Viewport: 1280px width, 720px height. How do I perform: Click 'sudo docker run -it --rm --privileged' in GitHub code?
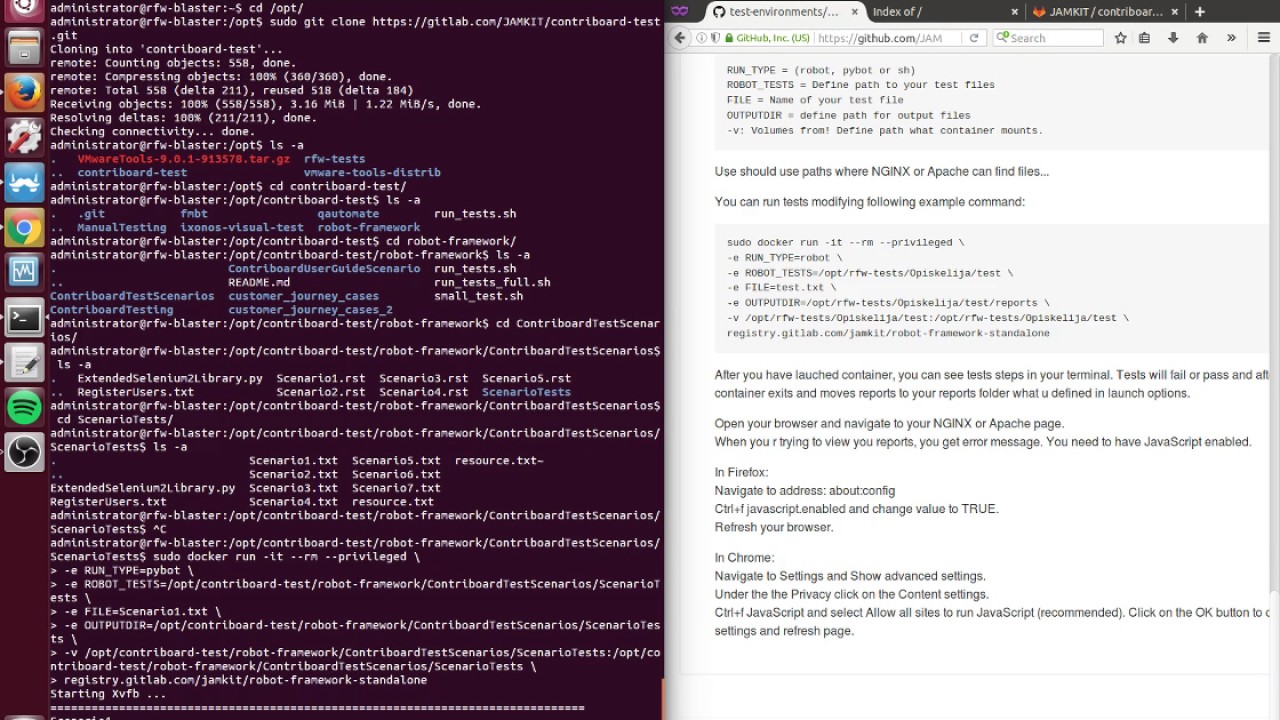(x=845, y=242)
